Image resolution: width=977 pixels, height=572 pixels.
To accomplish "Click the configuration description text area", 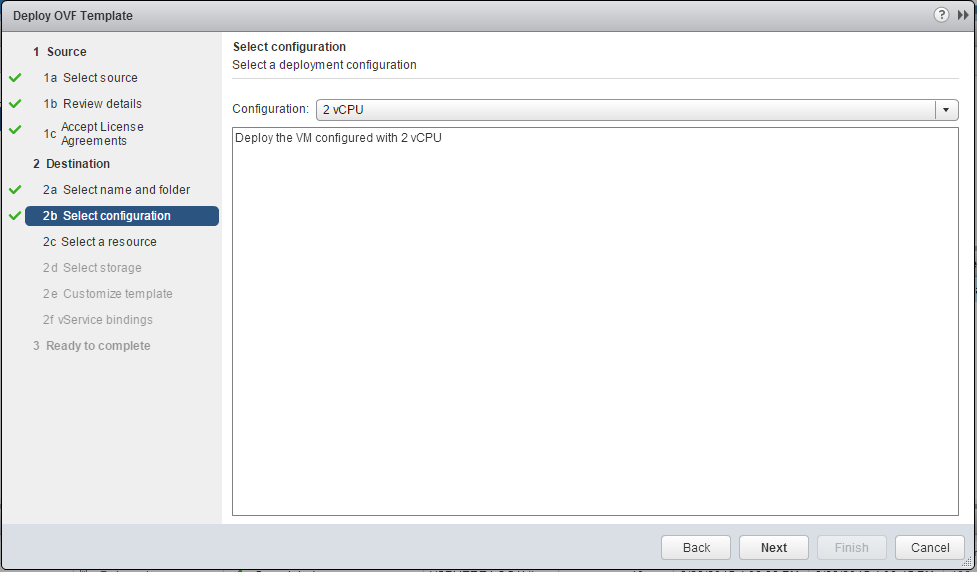I will coord(595,320).
